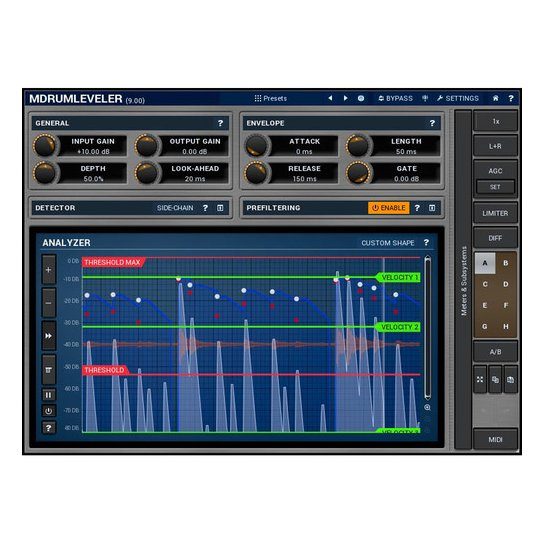Click the Look-Ahead knob
The image size is (544, 544).
coord(146,173)
